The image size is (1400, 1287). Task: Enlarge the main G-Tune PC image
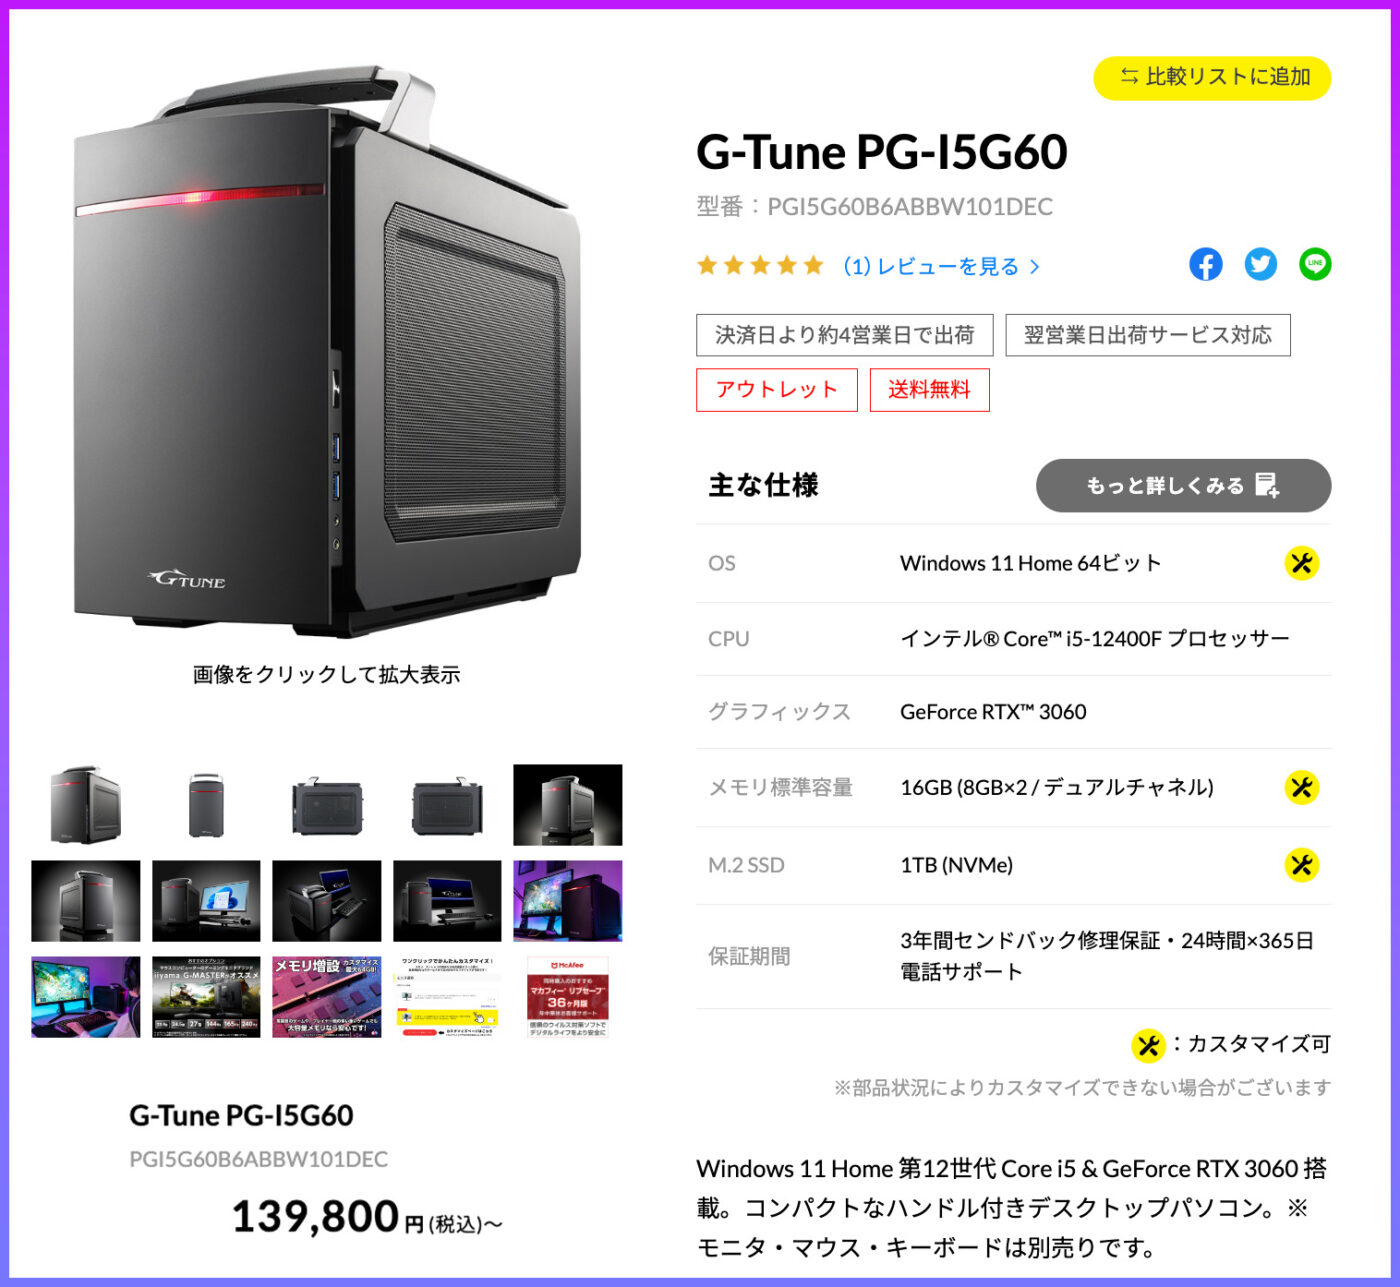pos(327,350)
